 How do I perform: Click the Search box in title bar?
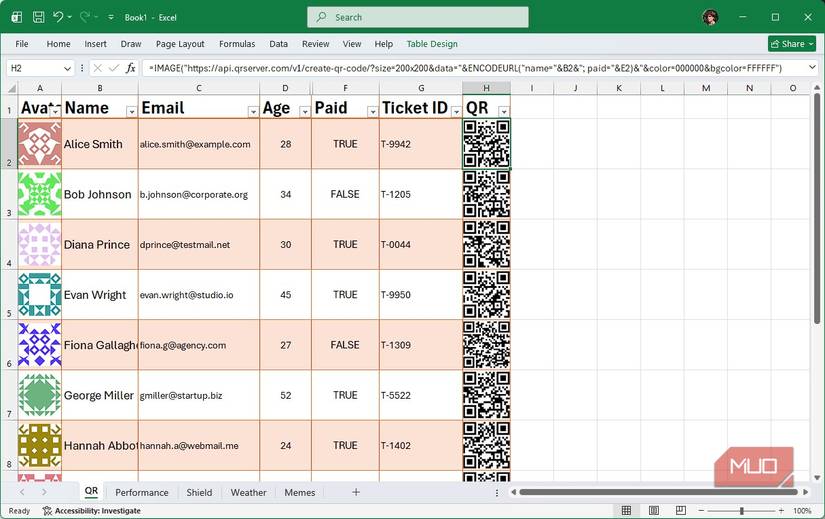[418, 17]
